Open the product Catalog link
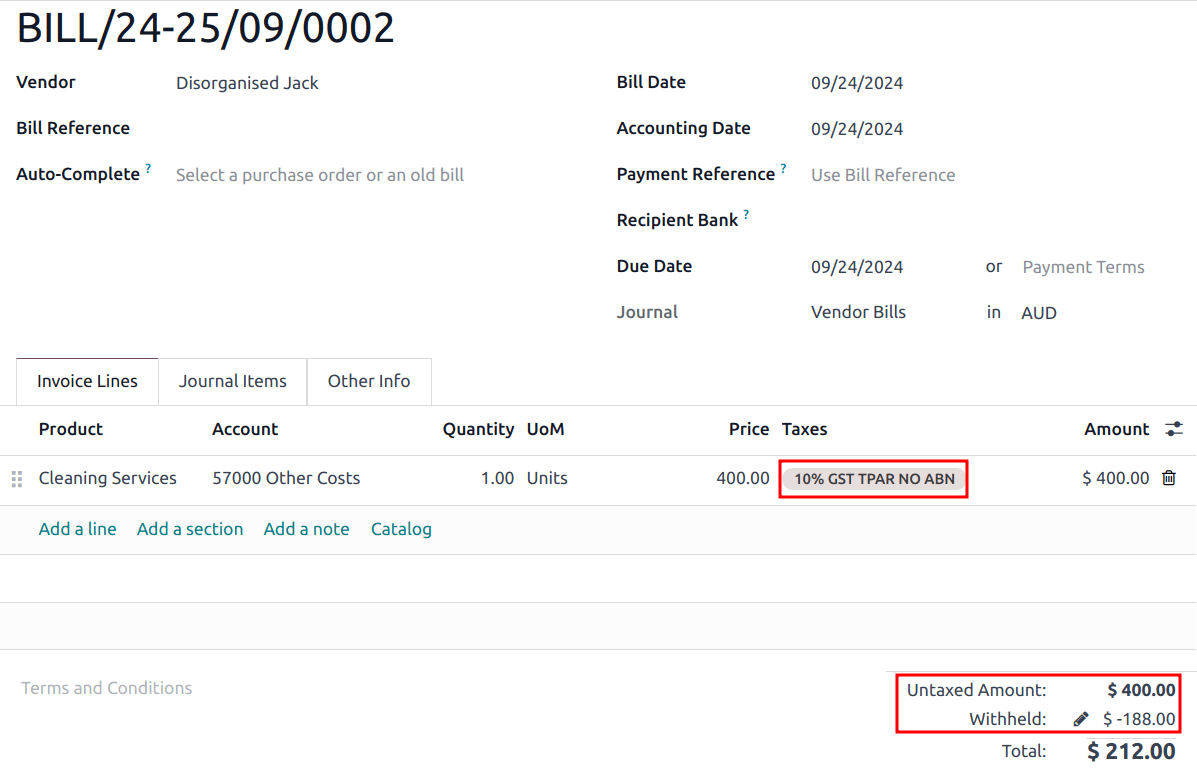 point(401,529)
